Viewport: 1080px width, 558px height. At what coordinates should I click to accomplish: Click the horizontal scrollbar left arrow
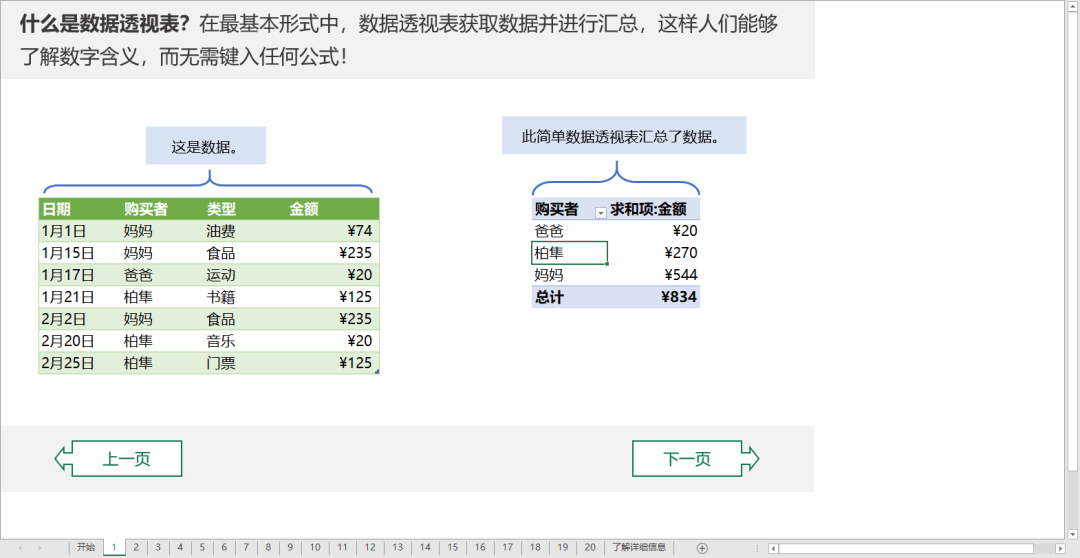(774, 548)
